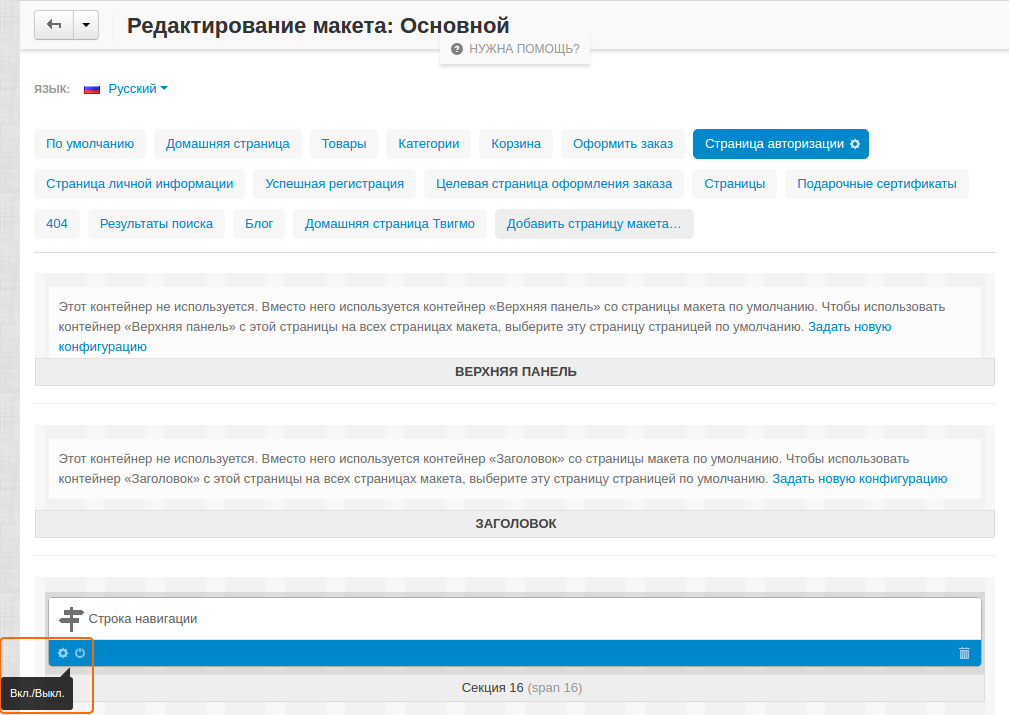The width and height of the screenshot is (1009, 715).
Task: Open the Русский language dropdown
Action: (132, 88)
